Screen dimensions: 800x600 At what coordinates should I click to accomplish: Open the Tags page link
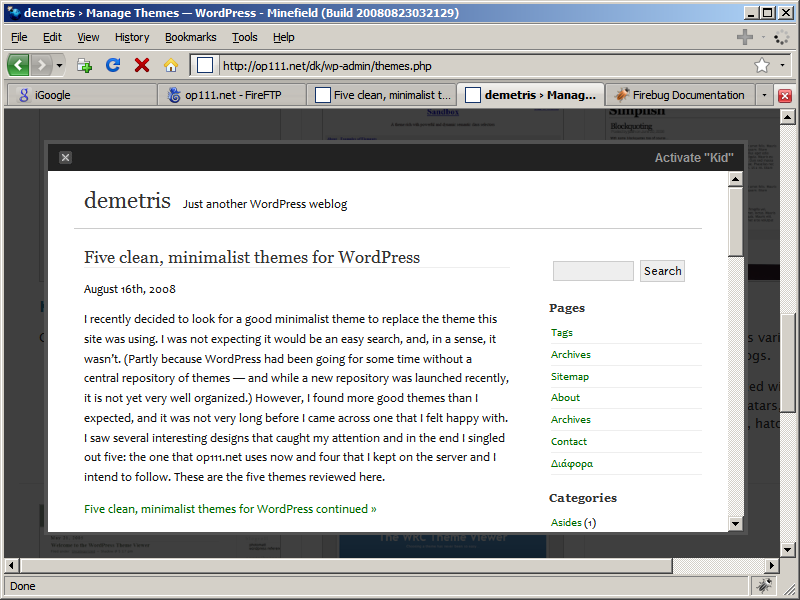(x=562, y=333)
